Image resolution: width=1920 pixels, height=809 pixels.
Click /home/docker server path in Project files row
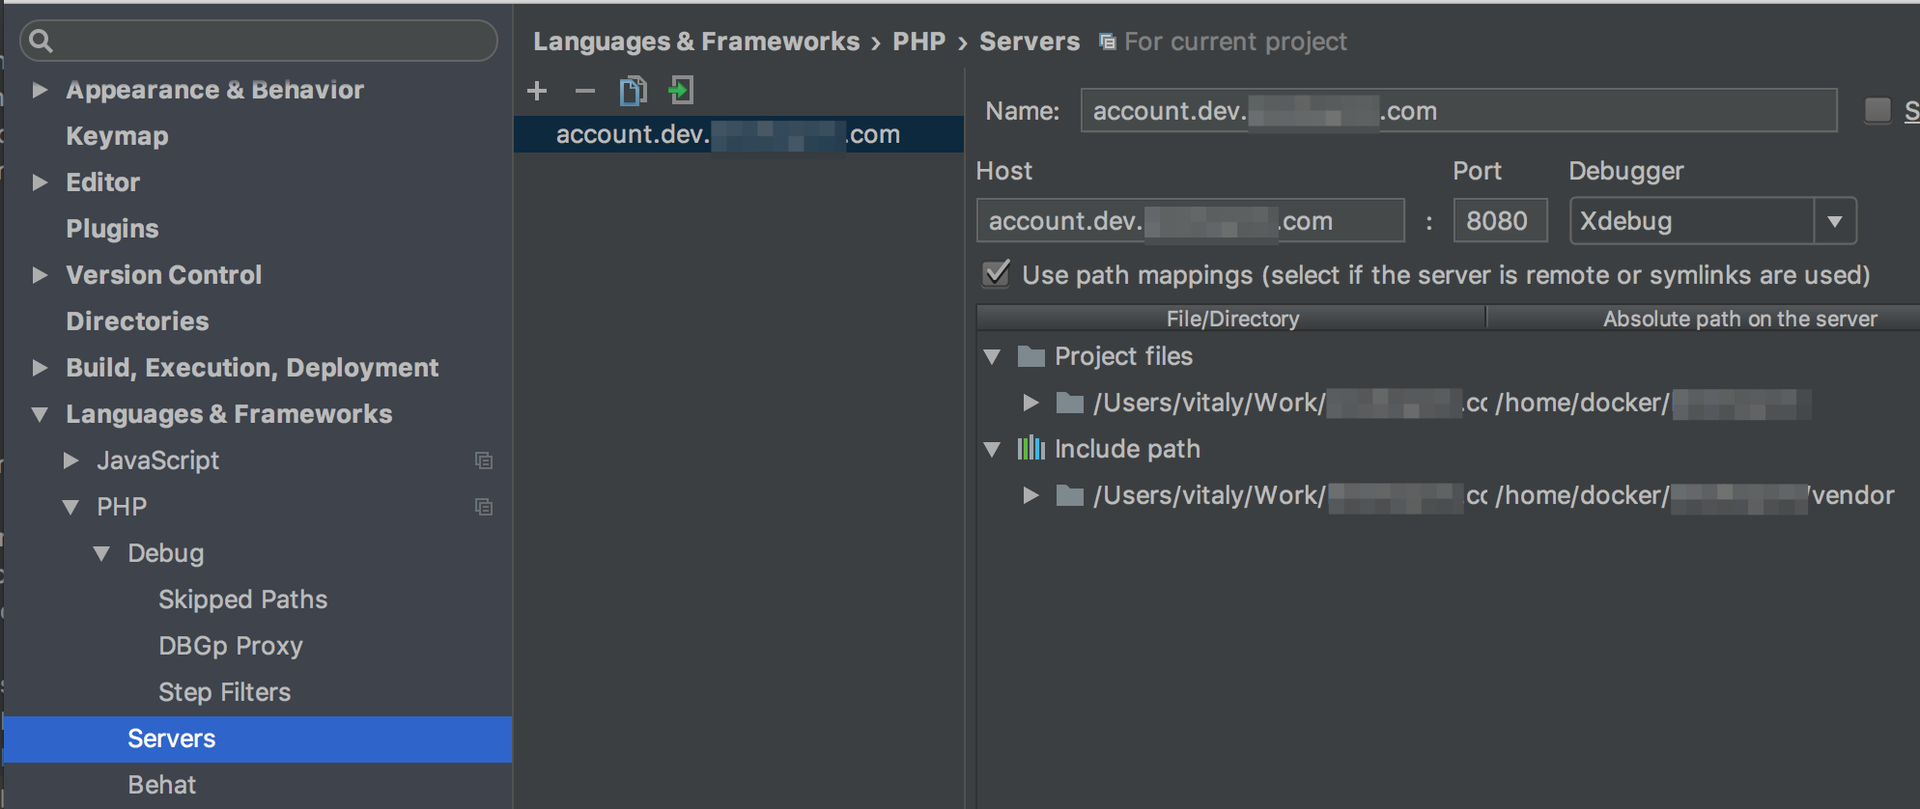[1653, 403]
